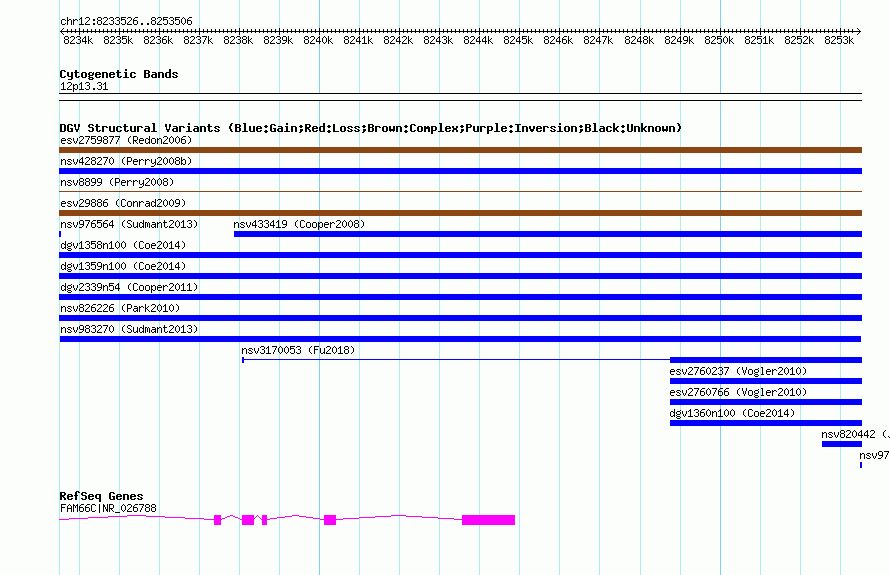Viewport: 890px width, 575px height.
Task: Click the blue esv2760237 bar
Action: click(x=766, y=381)
